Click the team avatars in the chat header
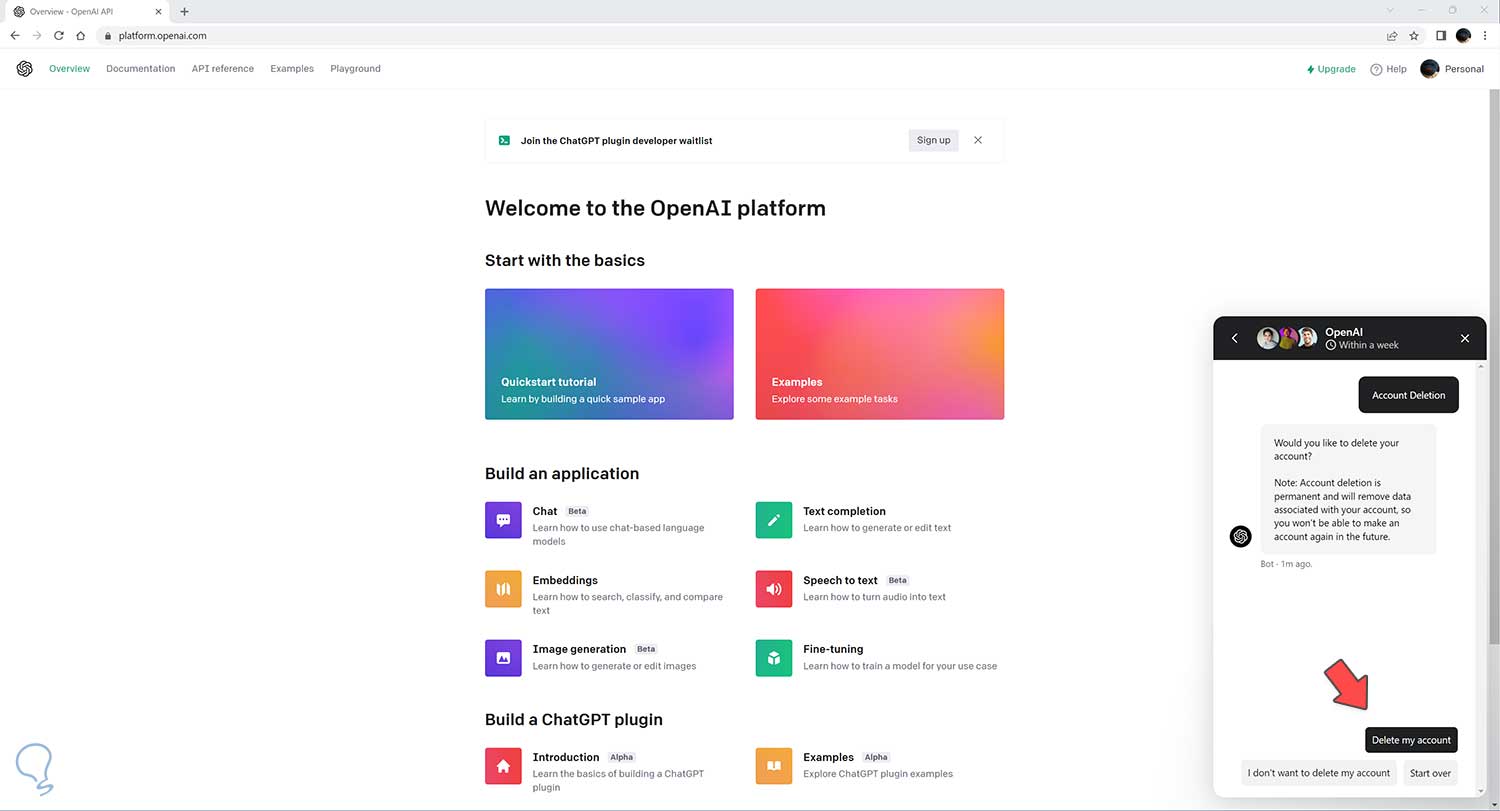The width and height of the screenshot is (1500, 811). pos(1287,338)
